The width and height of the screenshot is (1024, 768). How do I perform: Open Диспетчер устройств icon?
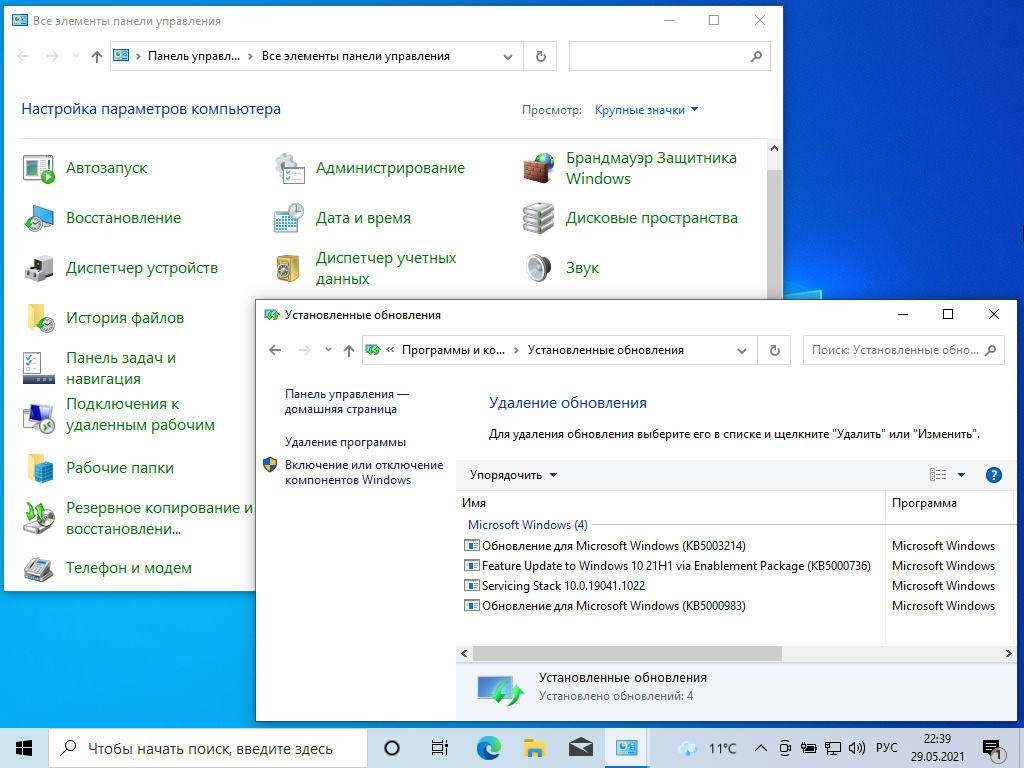39,268
